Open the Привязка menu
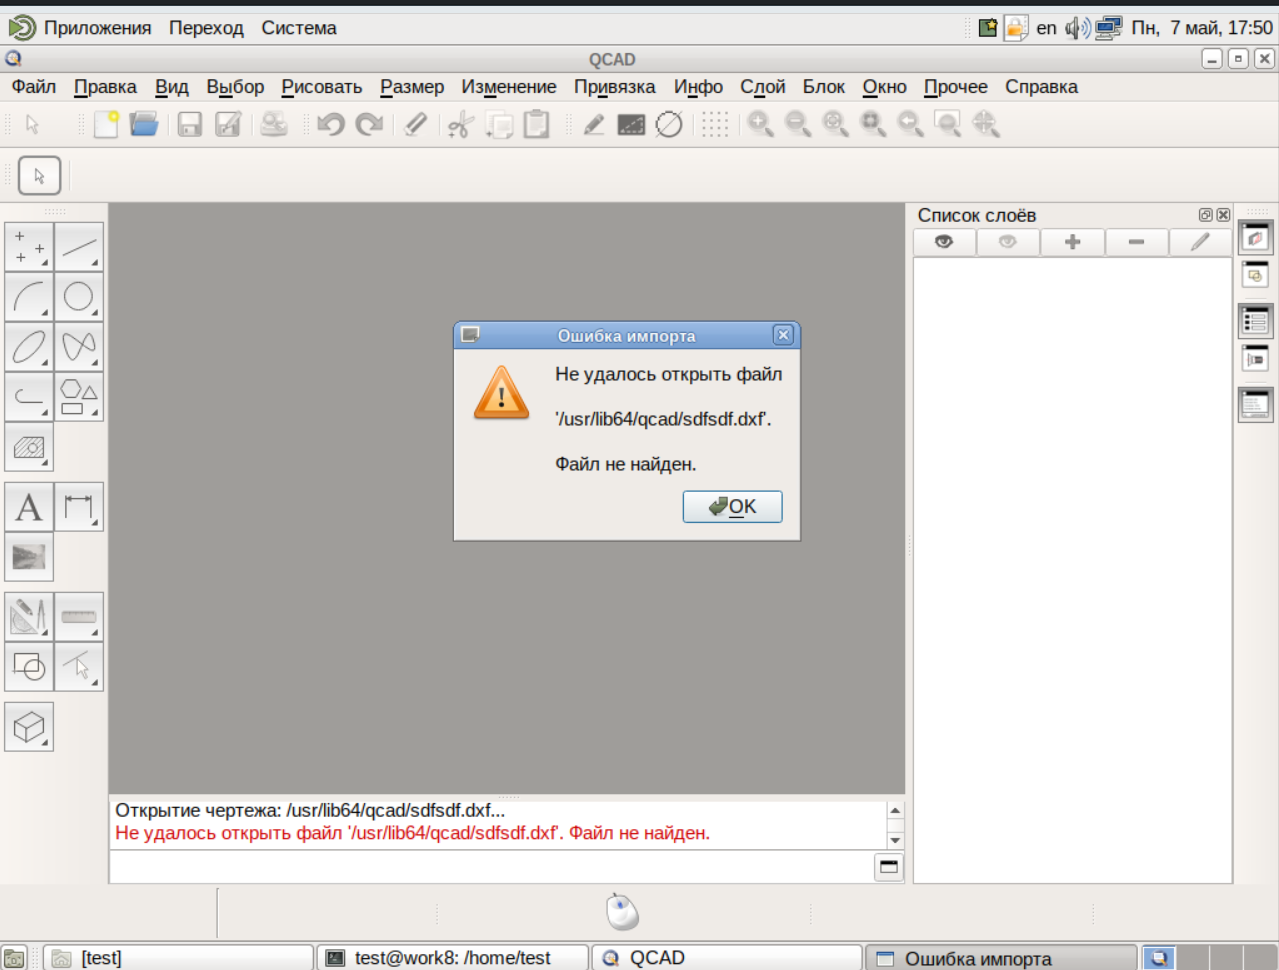 [614, 87]
